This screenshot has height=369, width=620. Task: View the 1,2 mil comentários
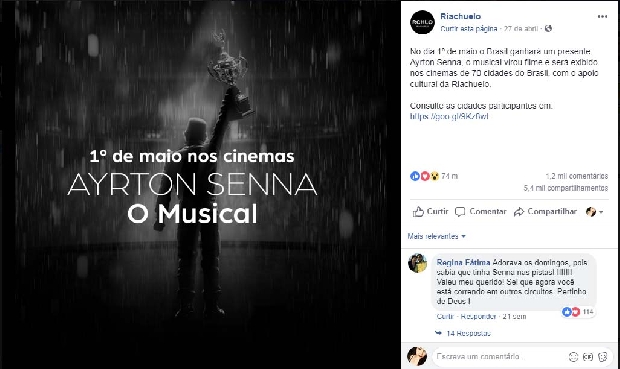[577, 176]
